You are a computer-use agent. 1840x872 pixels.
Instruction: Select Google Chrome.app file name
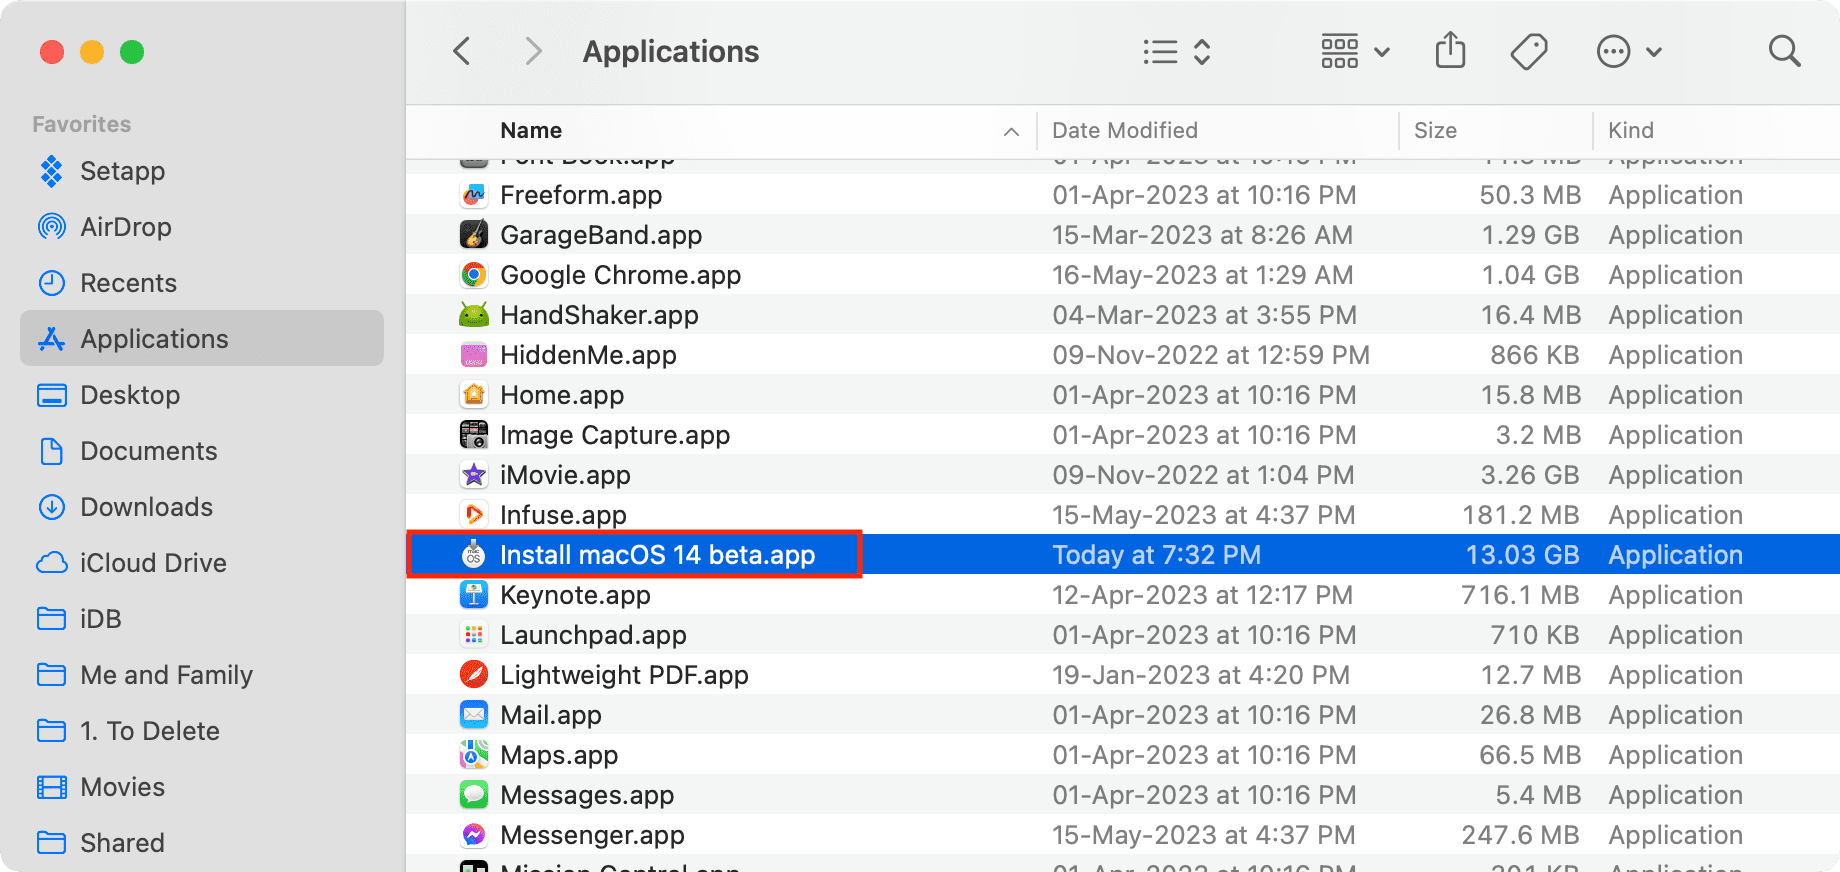621,275
